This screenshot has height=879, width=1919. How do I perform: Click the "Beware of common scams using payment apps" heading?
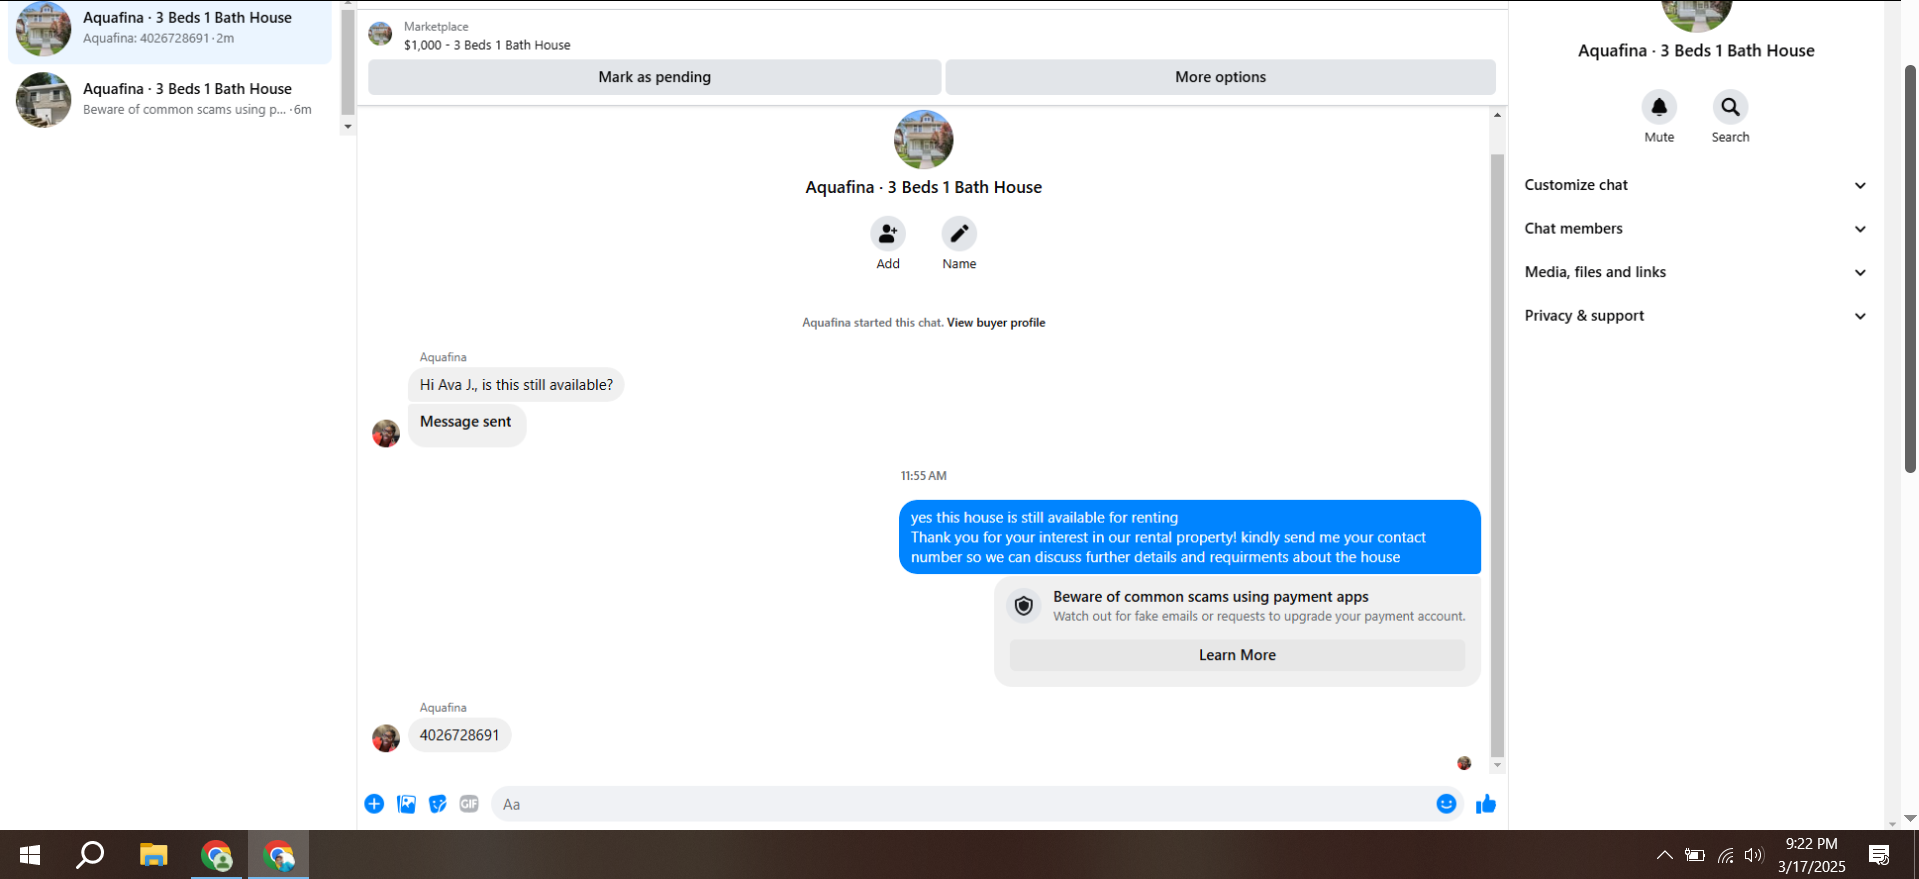click(x=1210, y=597)
